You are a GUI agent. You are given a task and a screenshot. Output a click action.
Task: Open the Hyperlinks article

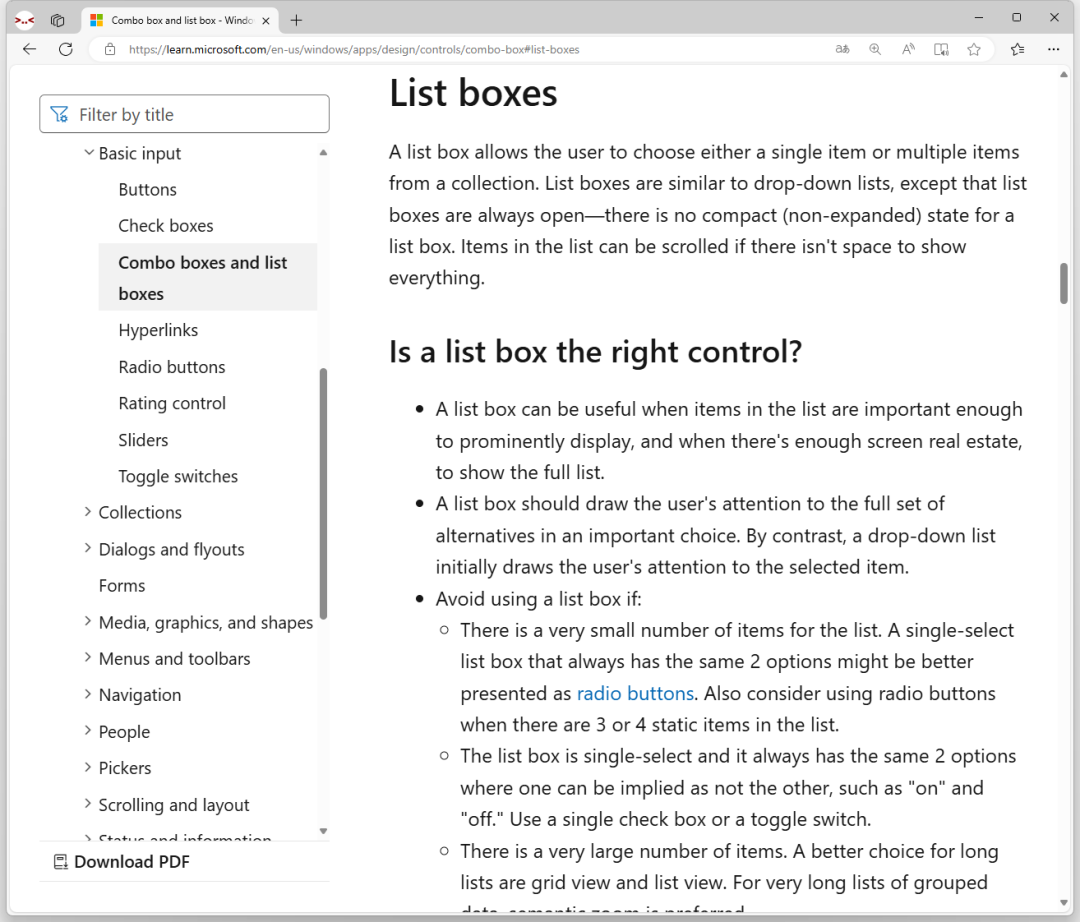tap(158, 331)
